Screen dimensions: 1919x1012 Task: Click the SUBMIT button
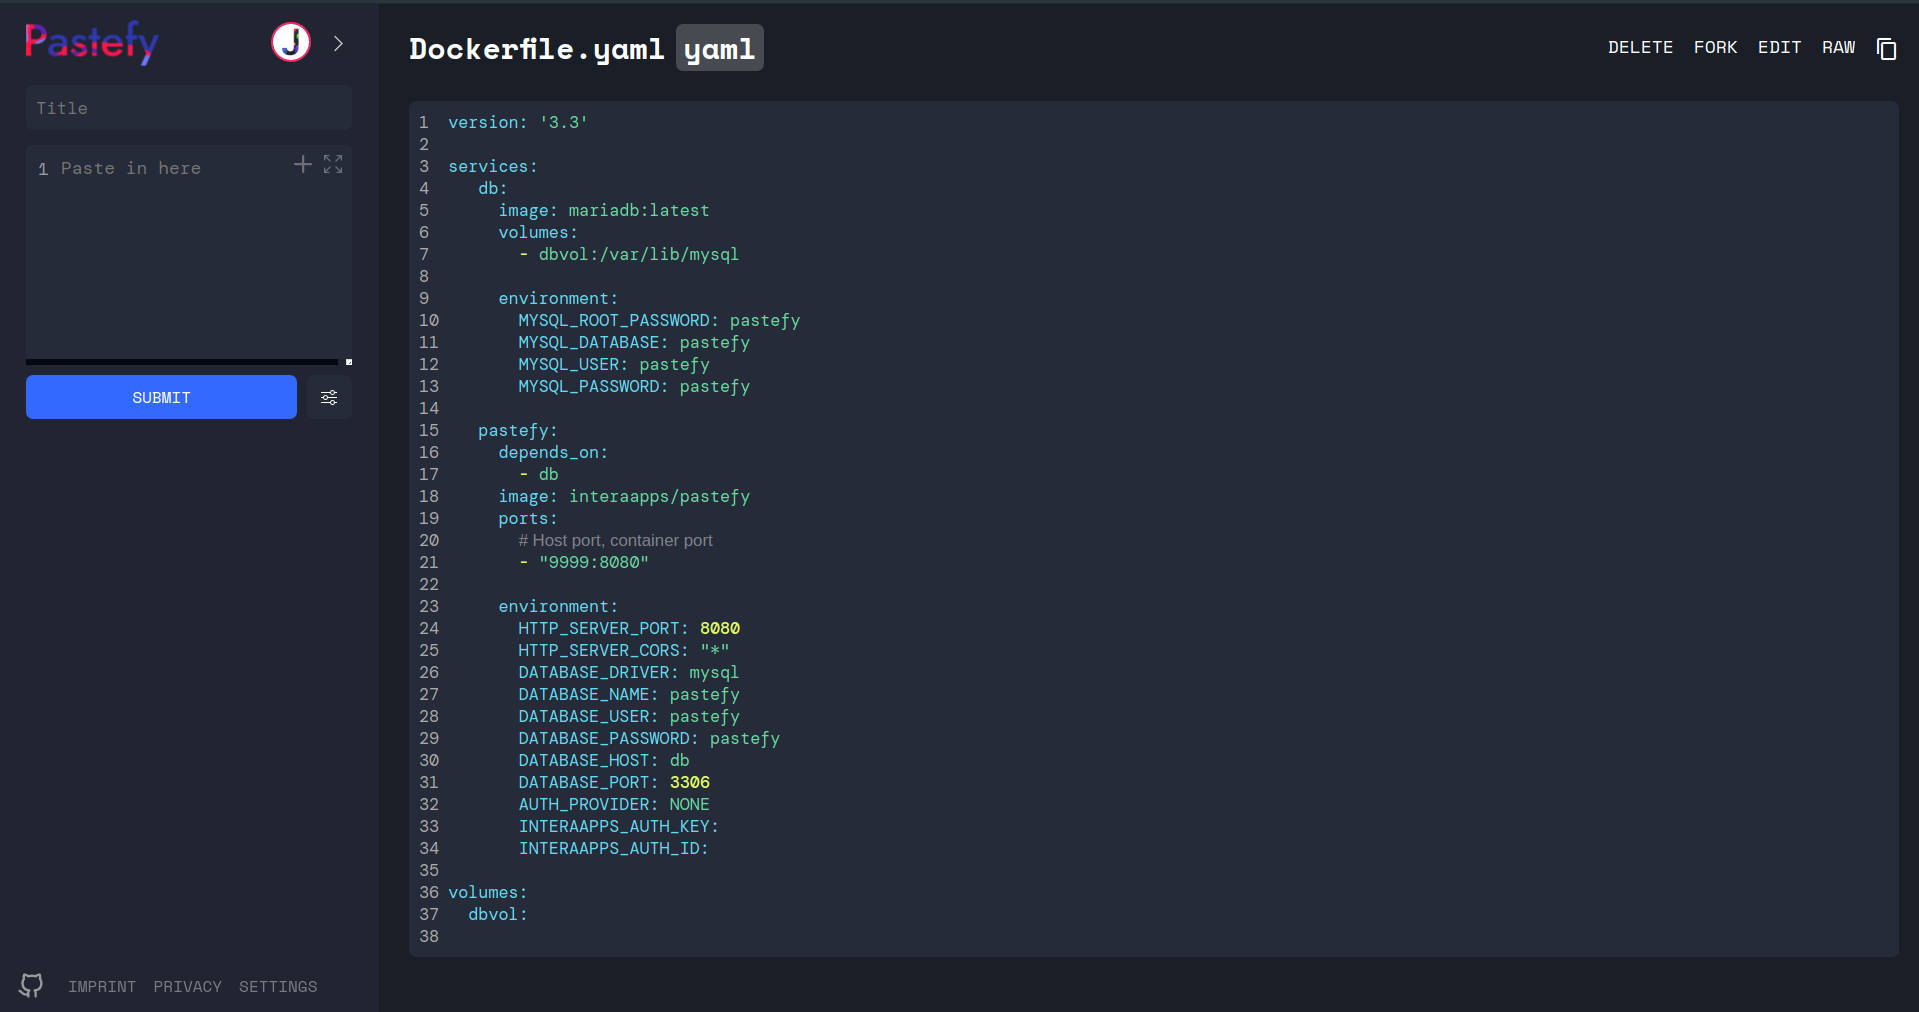click(x=161, y=397)
